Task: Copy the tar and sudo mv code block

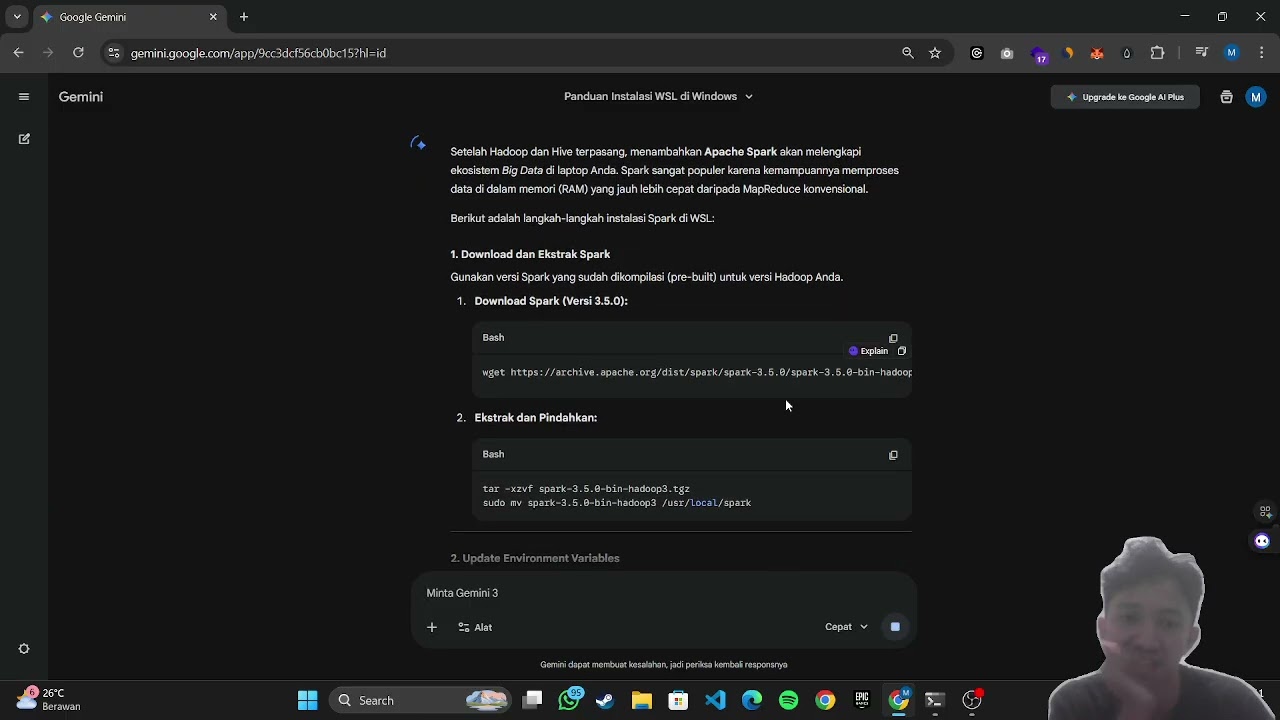Action: 893,455
